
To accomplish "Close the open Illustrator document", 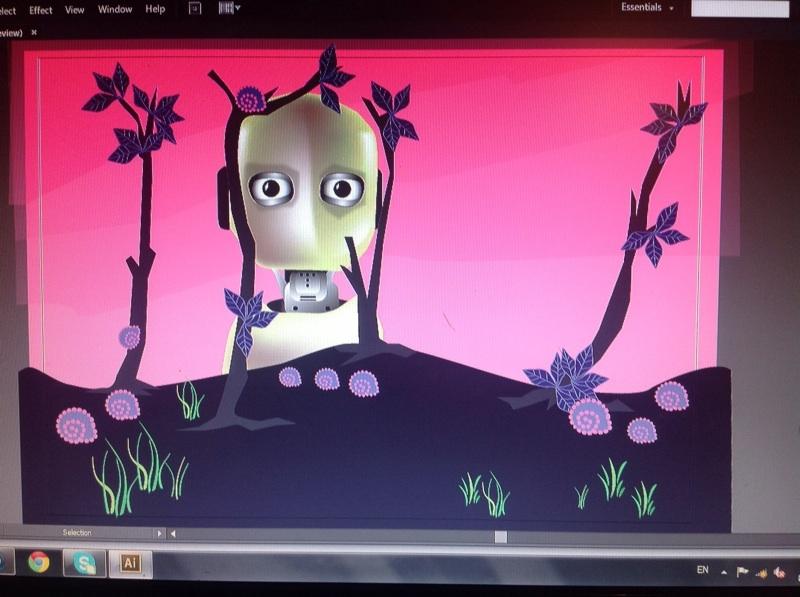I will click(33, 32).
